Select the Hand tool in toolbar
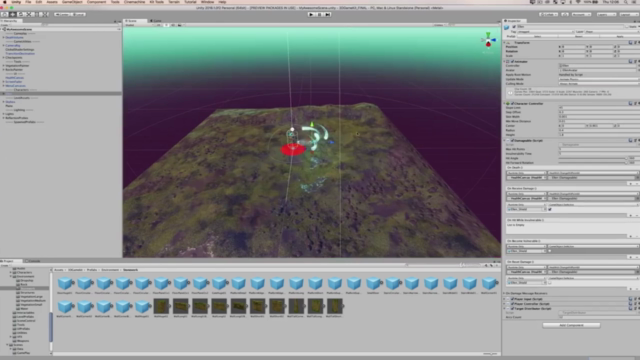 [4, 14]
